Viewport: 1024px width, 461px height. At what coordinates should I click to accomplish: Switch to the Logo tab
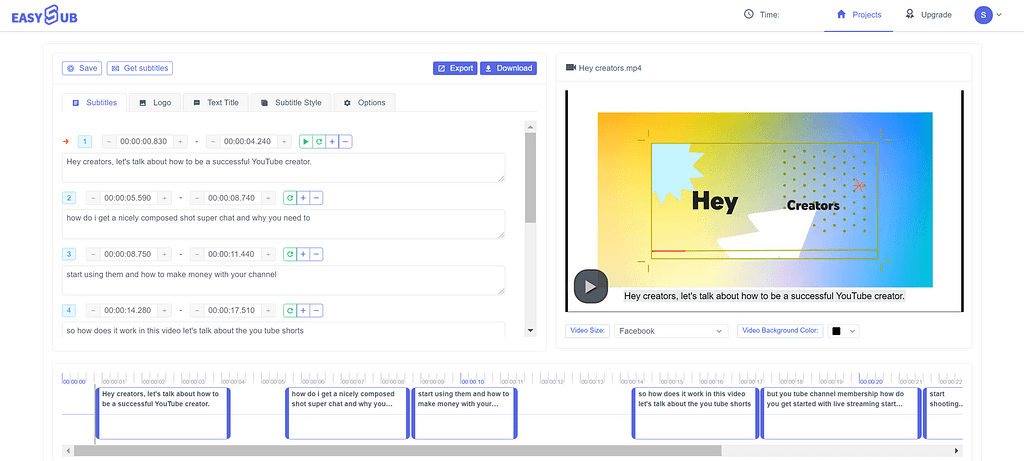155,103
